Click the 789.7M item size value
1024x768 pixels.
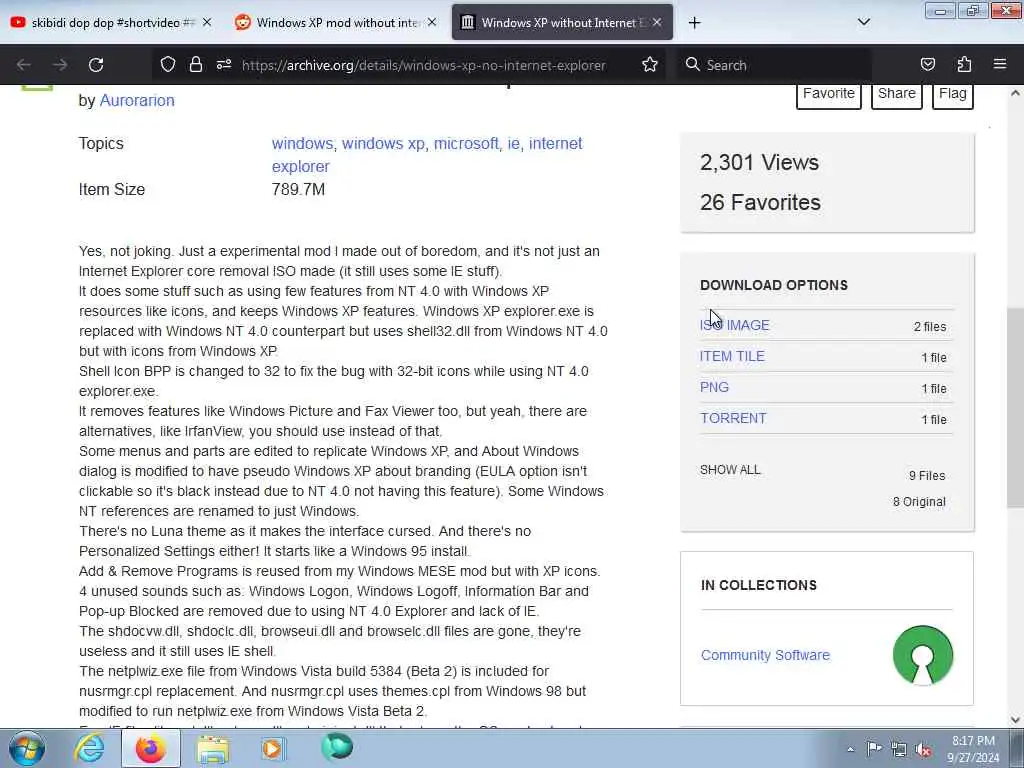pyautogui.click(x=298, y=189)
